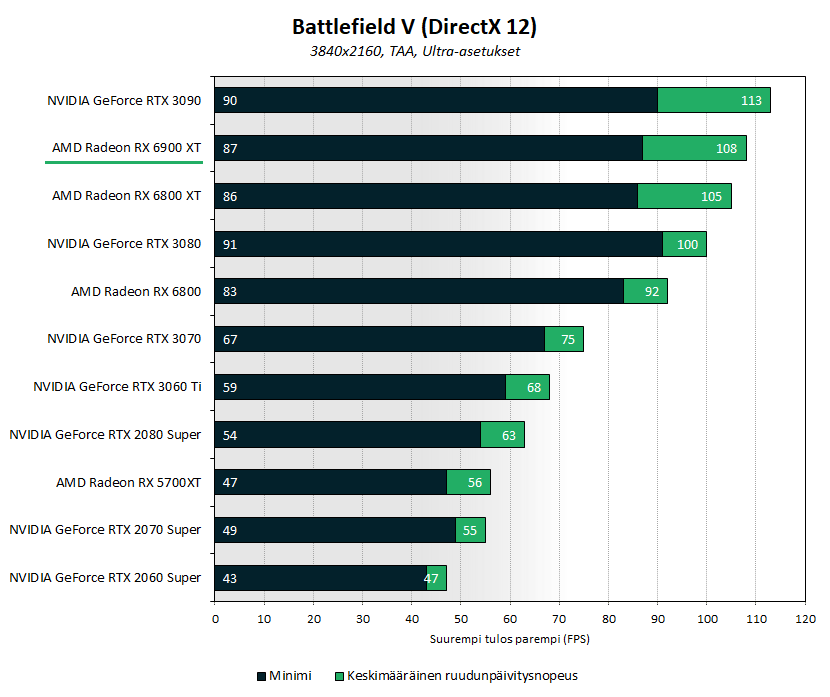Select the RTX 3070 average value 75
Screen dimensions: 830x697
[567, 340]
